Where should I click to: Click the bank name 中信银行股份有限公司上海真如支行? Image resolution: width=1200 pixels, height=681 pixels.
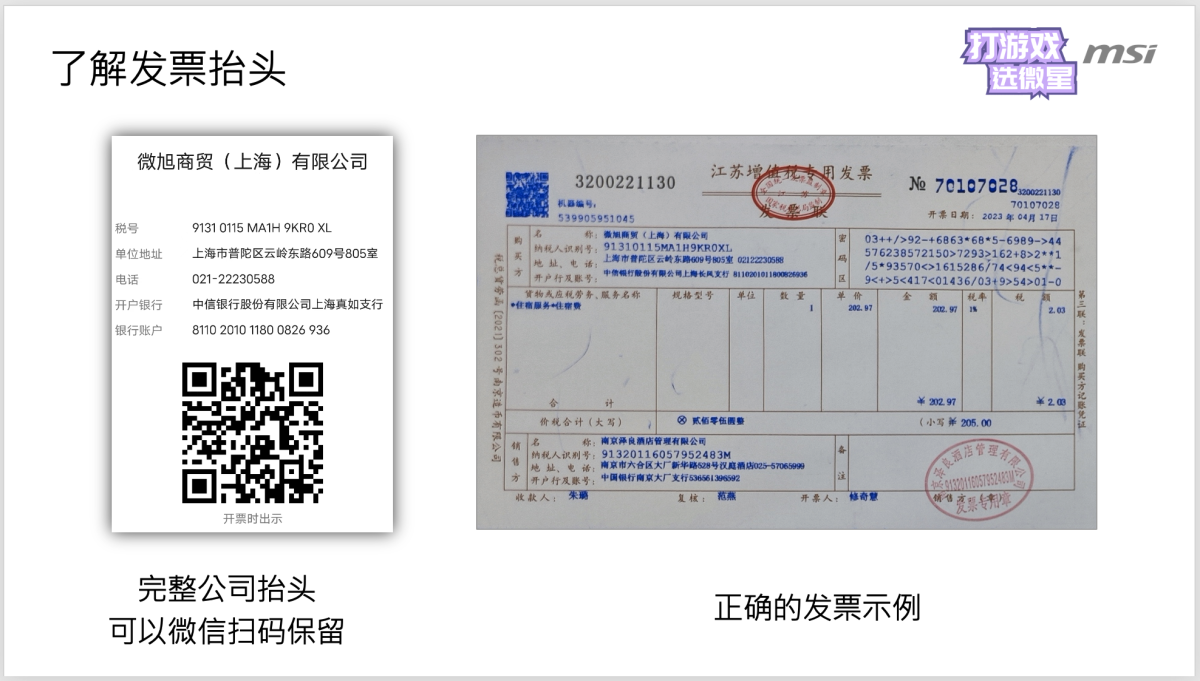coord(287,304)
